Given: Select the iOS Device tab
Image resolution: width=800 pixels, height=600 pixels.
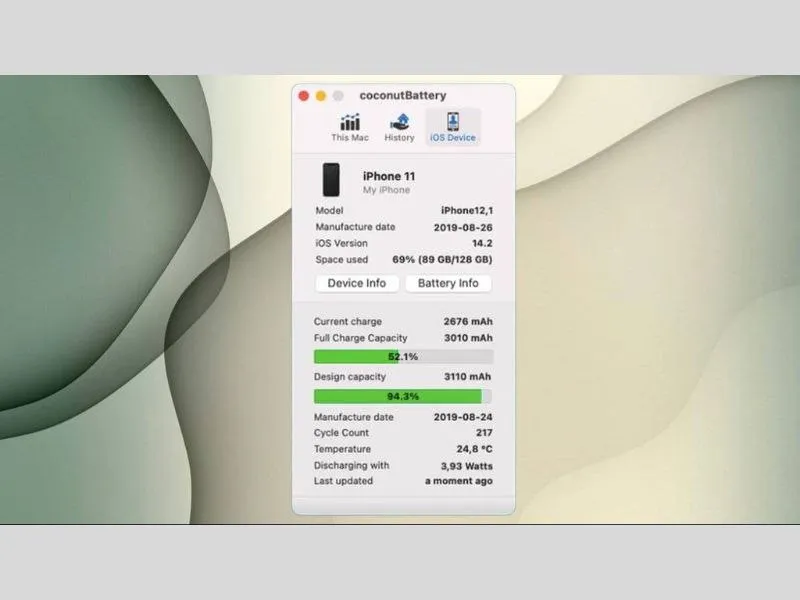Looking at the screenshot, I should [x=453, y=127].
